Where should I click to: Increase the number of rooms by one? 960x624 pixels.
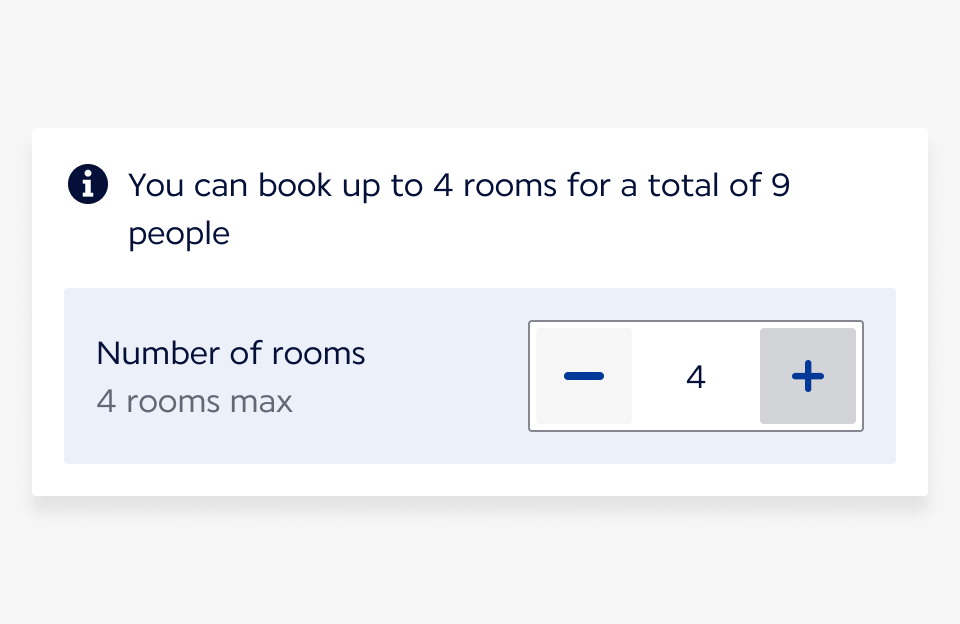808,376
